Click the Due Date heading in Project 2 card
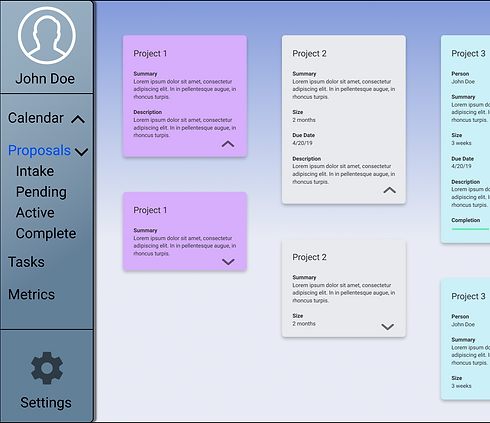 click(x=304, y=135)
